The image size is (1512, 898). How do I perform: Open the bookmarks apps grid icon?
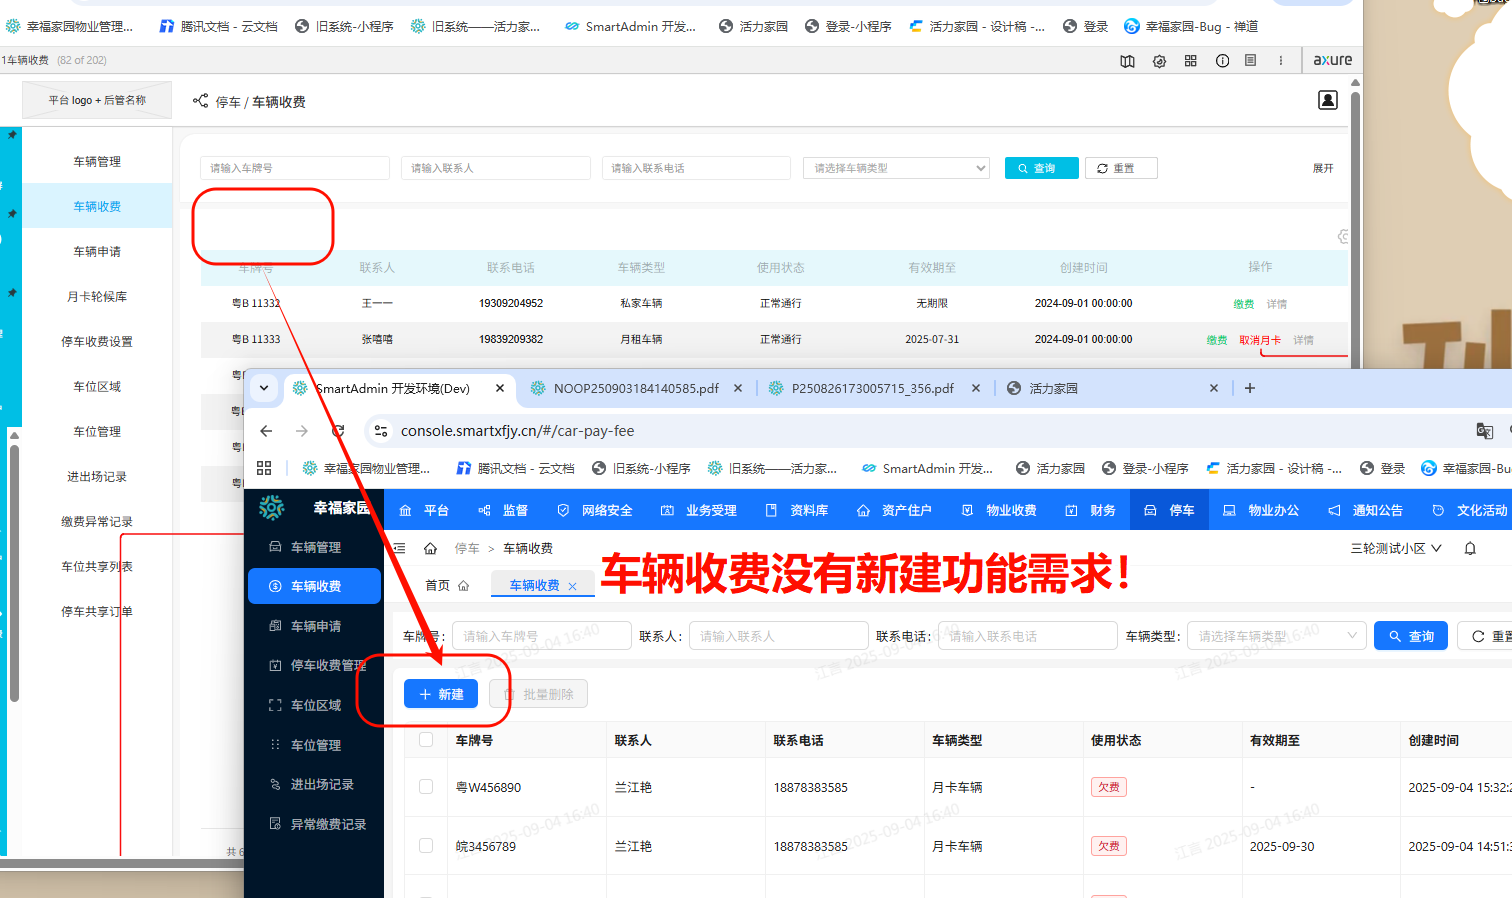point(264,468)
